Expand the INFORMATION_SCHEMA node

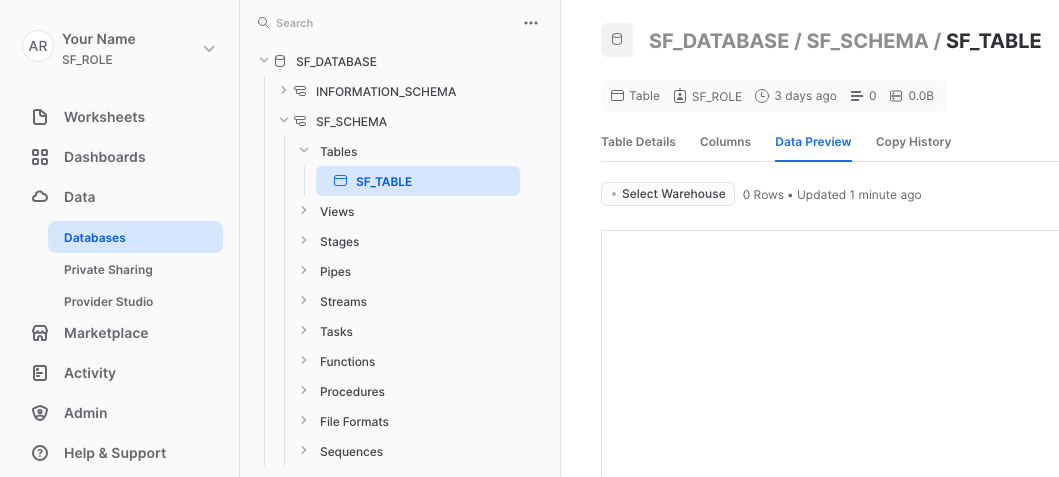[x=284, y=90]
